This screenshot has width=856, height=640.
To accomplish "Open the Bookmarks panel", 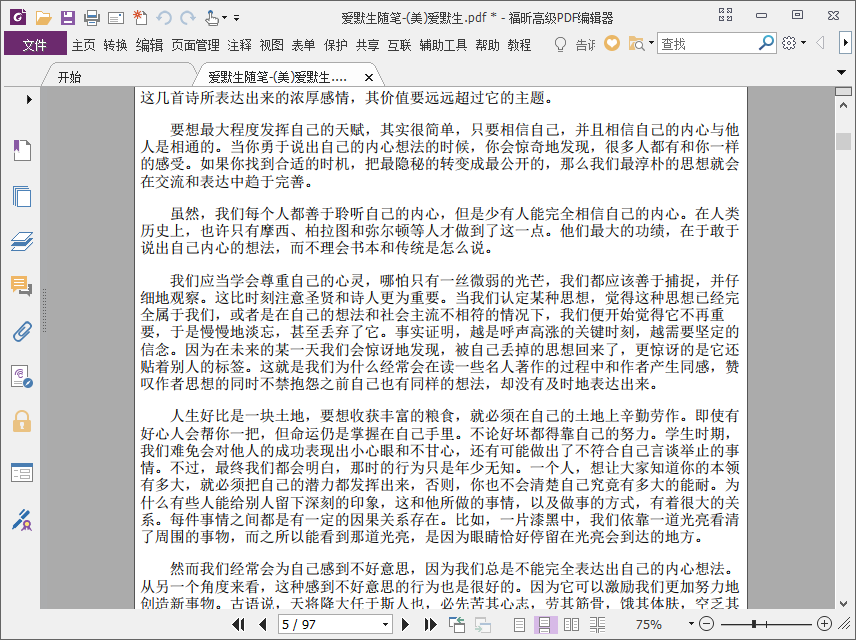I will coord(22,150).
